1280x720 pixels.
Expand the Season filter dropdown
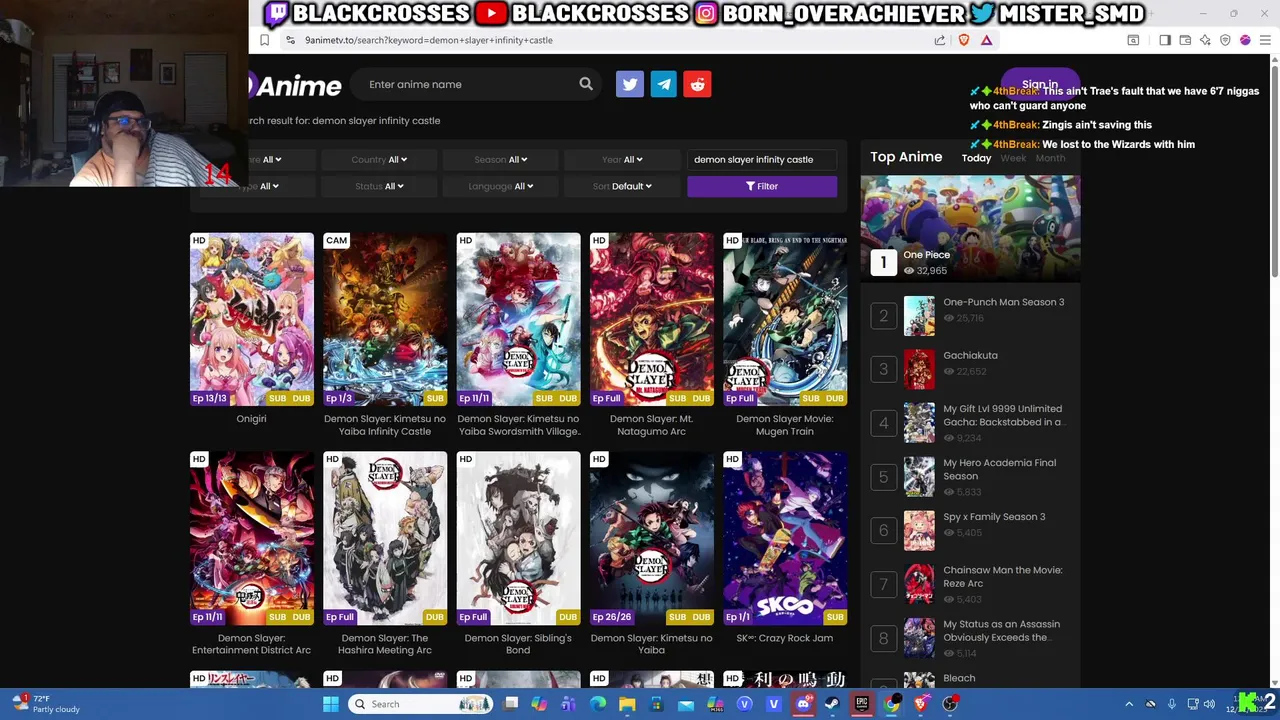500,159
